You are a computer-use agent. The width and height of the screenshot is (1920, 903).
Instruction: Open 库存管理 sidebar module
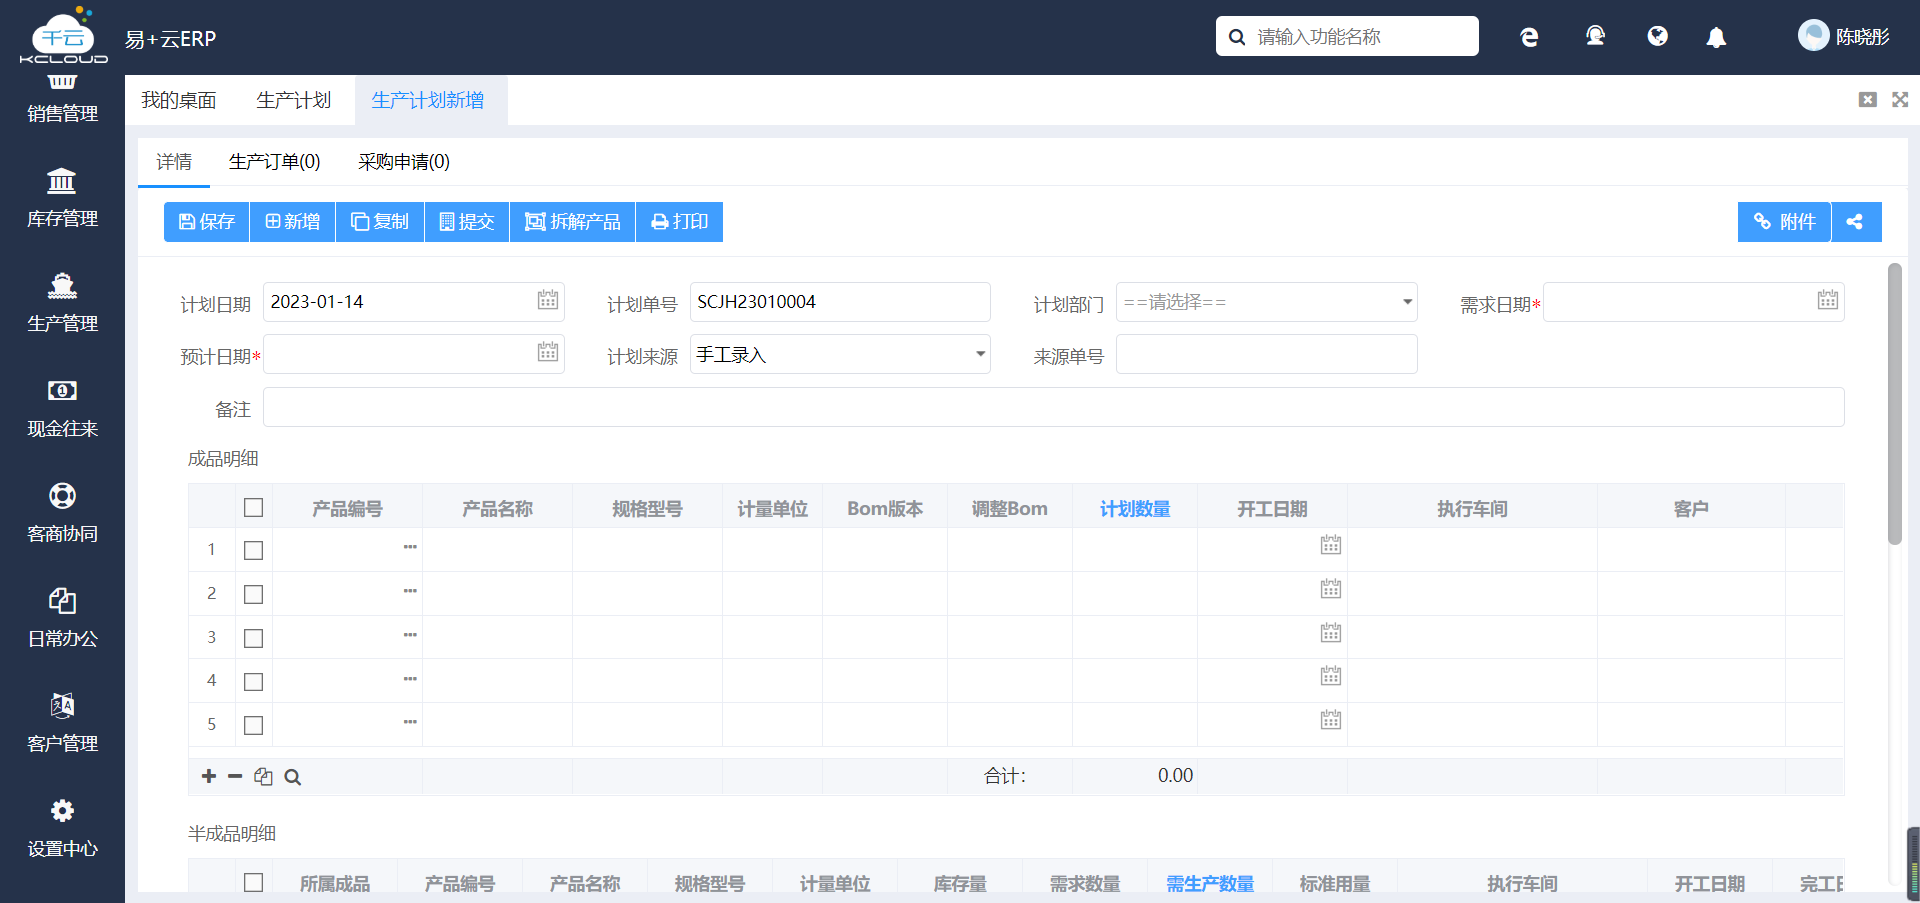(62, 198)
